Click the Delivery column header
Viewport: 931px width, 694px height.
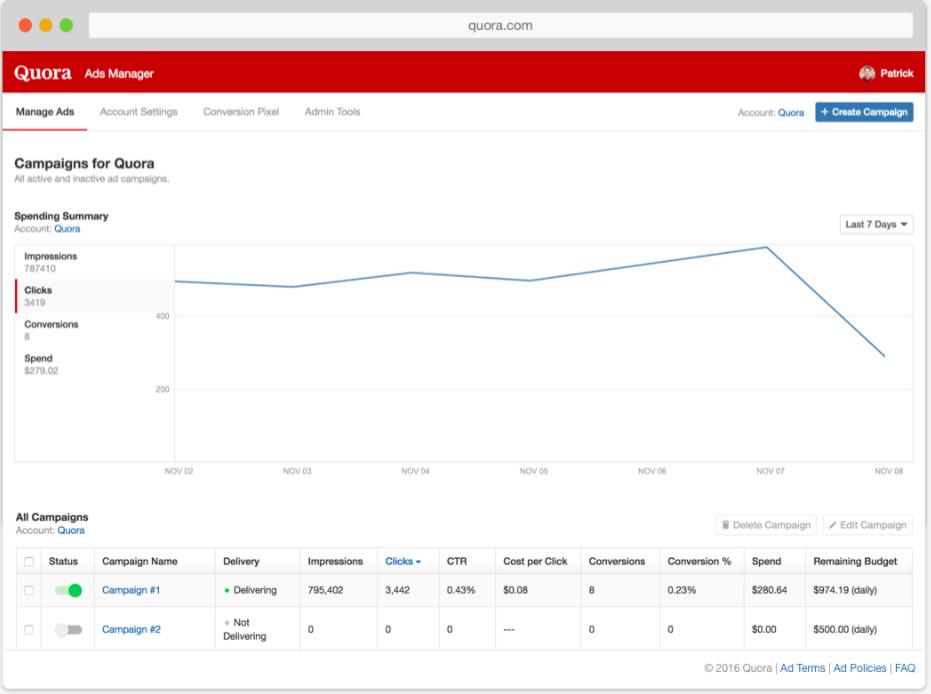coord(241,561)
